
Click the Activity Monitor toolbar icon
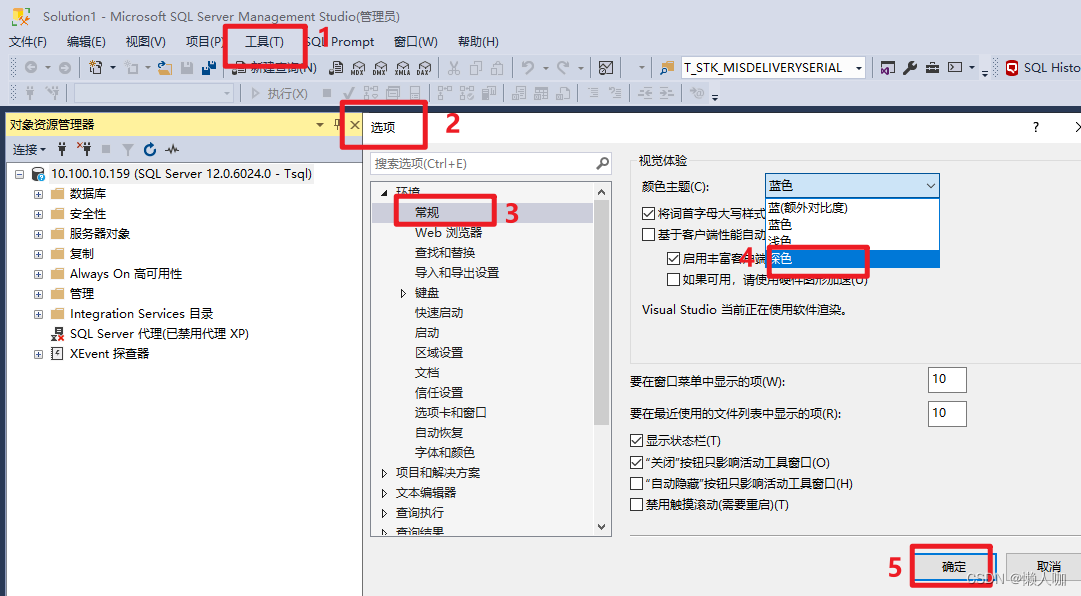point(606,68)
